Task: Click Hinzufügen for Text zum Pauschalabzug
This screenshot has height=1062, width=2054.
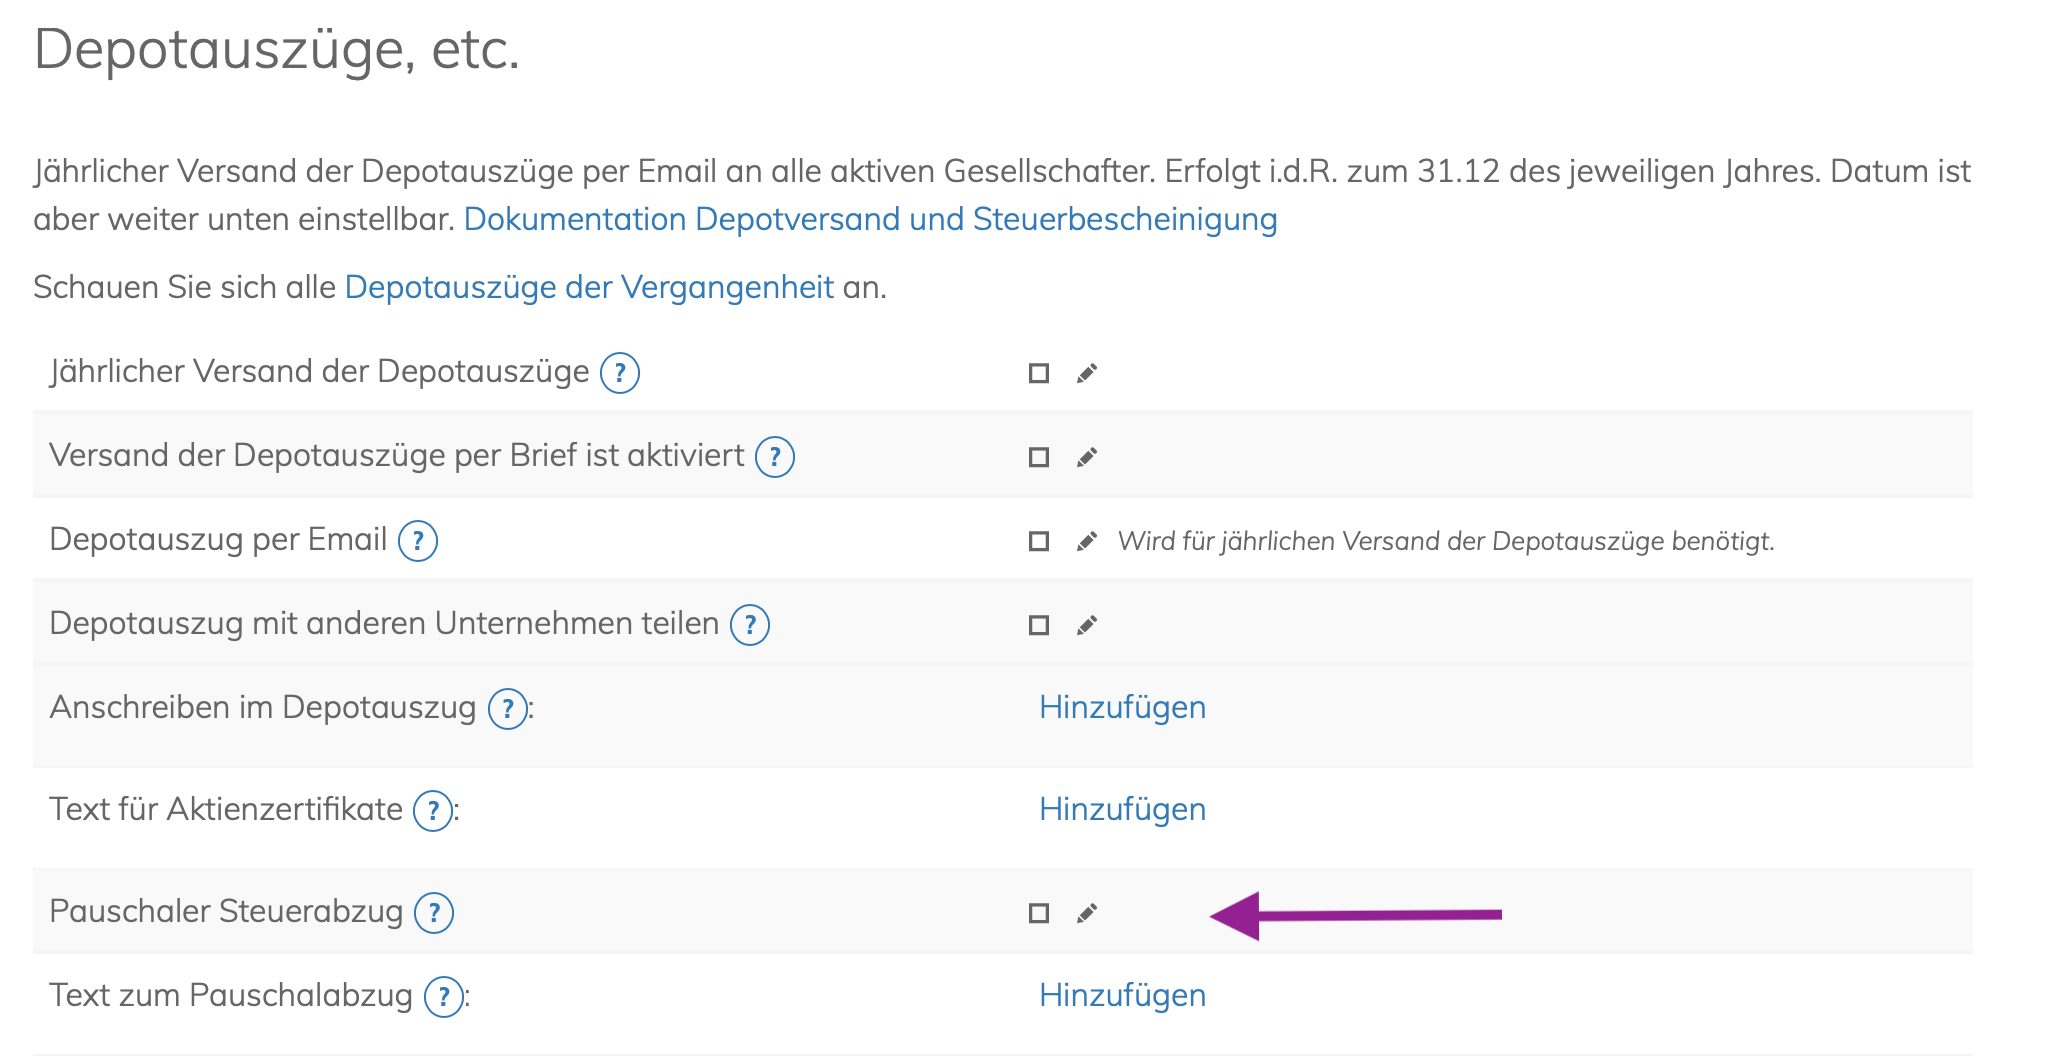Action: point(1122,995)
